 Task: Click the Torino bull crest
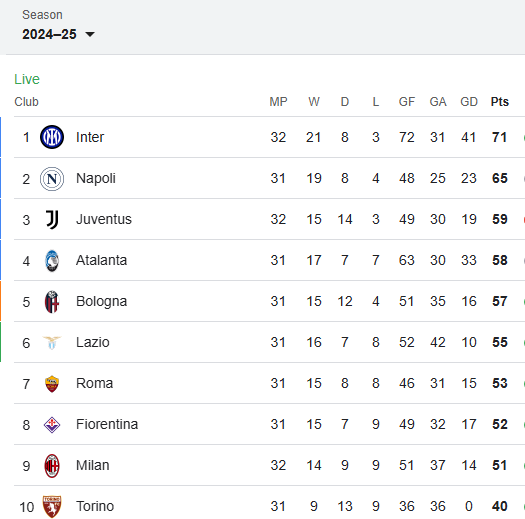click(52, 507)
